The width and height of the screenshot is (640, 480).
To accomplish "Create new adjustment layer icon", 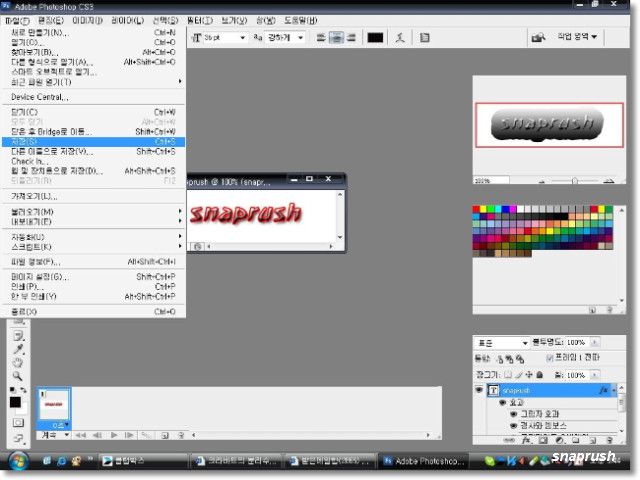I will pos(560,440).
